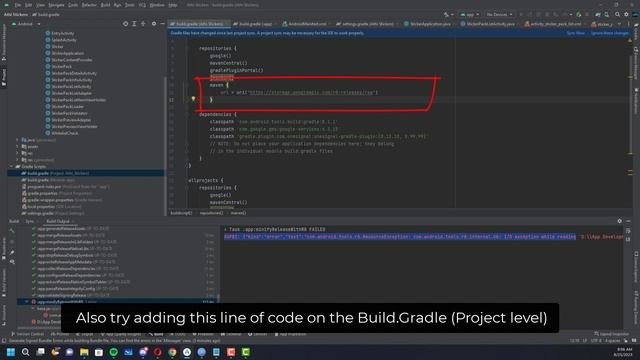This screenshot has width=640, height=360.
Task: Open App Inspection tool window
Action: (x=291, y=334)
